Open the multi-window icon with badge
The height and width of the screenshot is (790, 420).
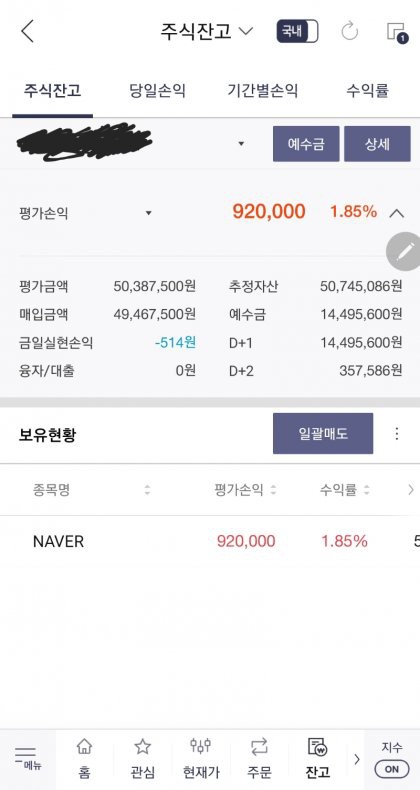[397, 32]
